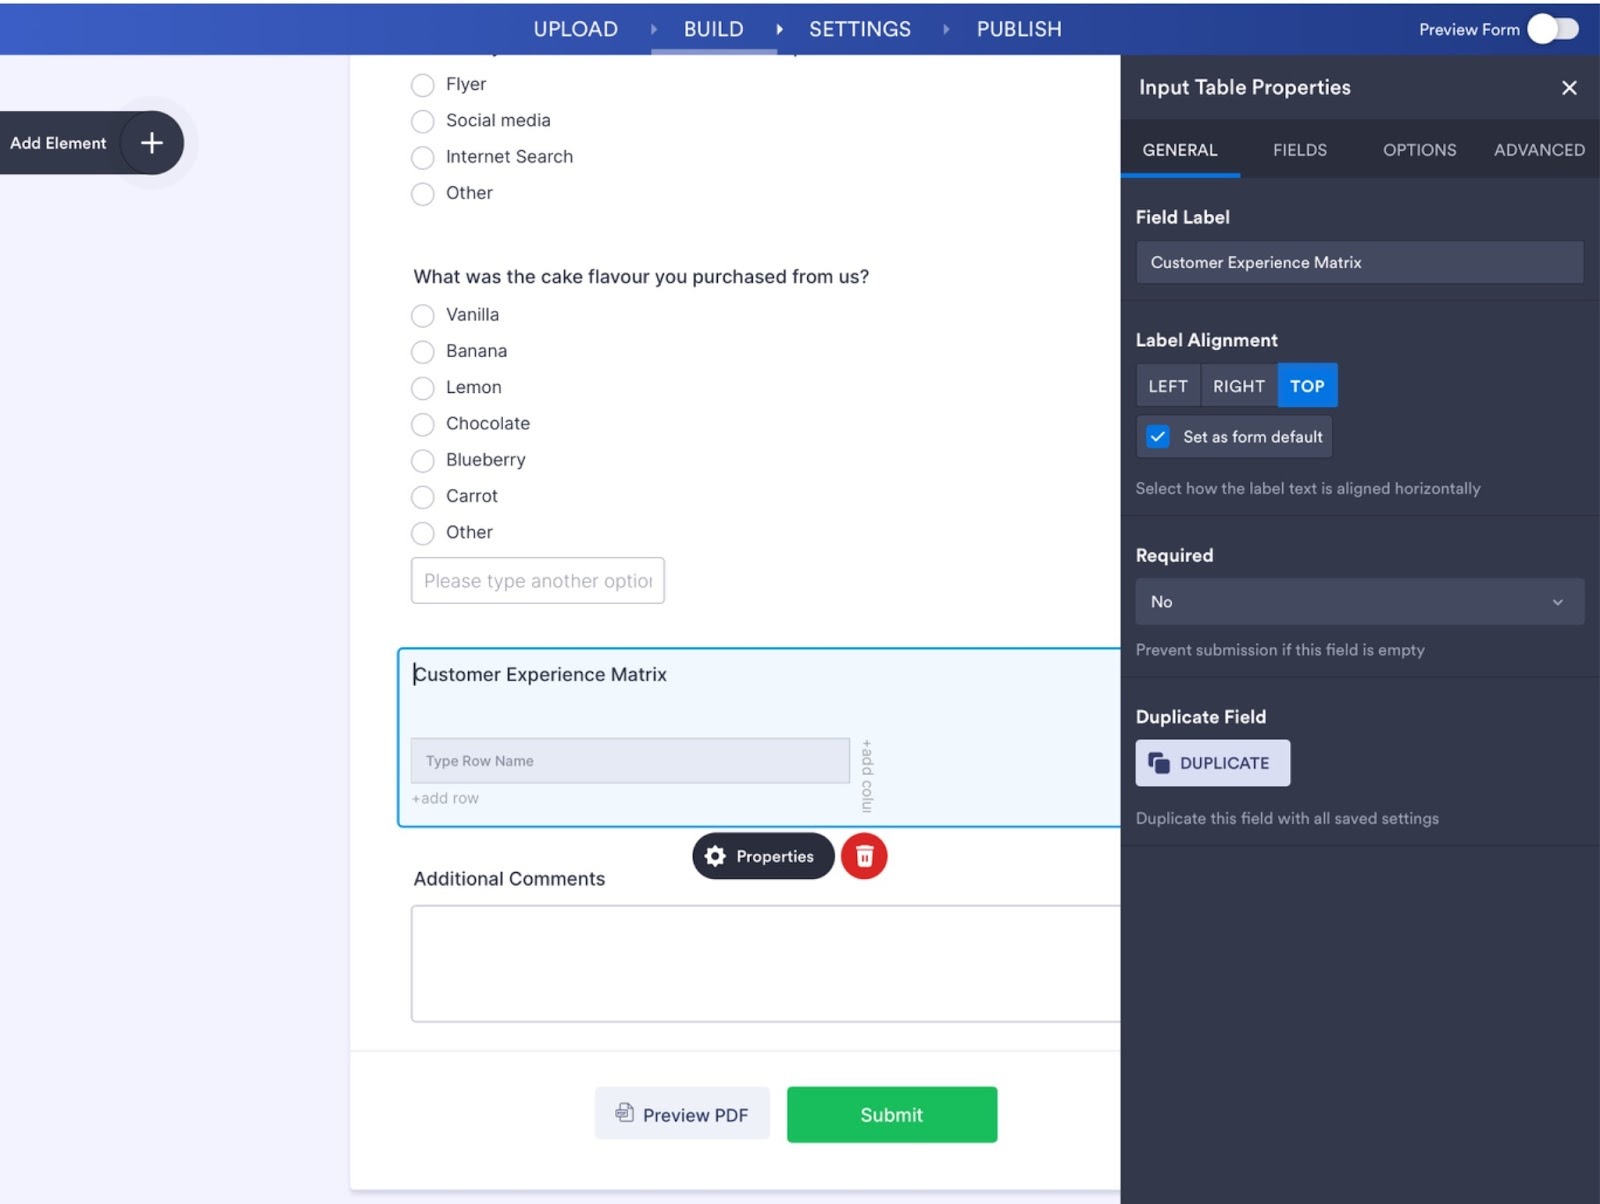The height and width of the screenshot is (1204, 1600).
Task: Switch to the FIELDS tab
Action: pos(1299,150)
